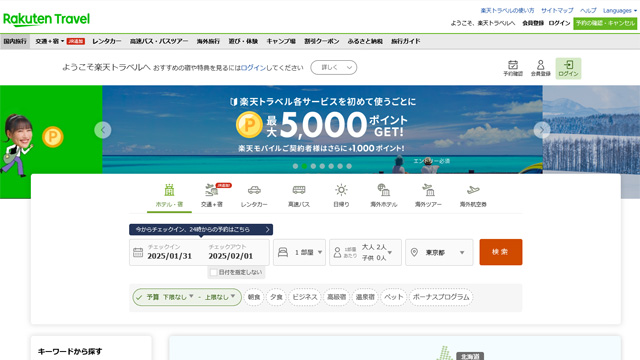
Task: Show previous banner with left arrow
Action: pyautogui.click(x=102, y=130)
